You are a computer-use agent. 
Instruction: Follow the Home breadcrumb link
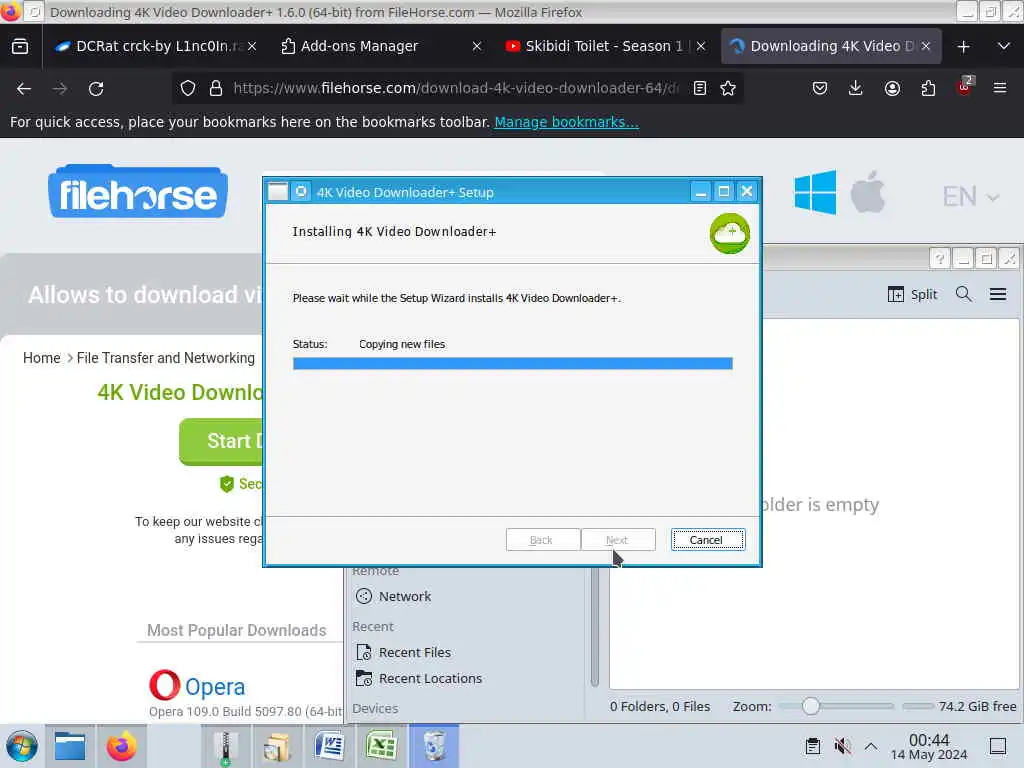[x=41, y=358]
